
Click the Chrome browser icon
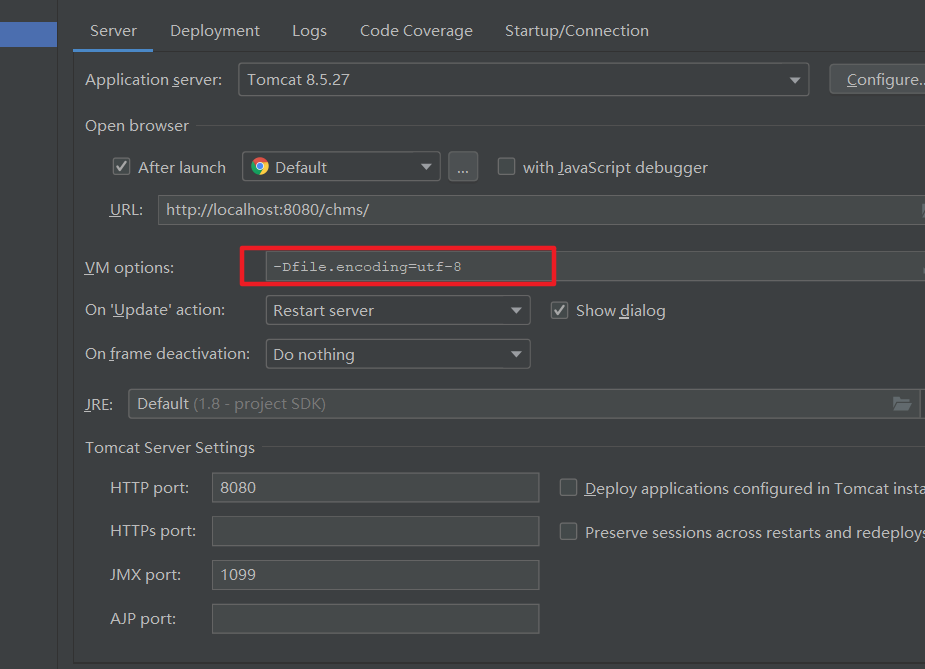pyautogui.click(x=260, y=167)
